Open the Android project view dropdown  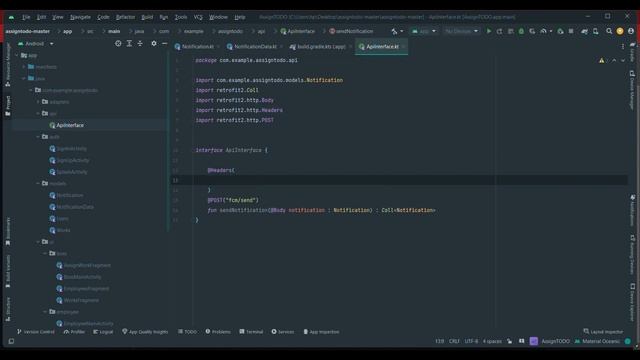(x=36, y=43)
